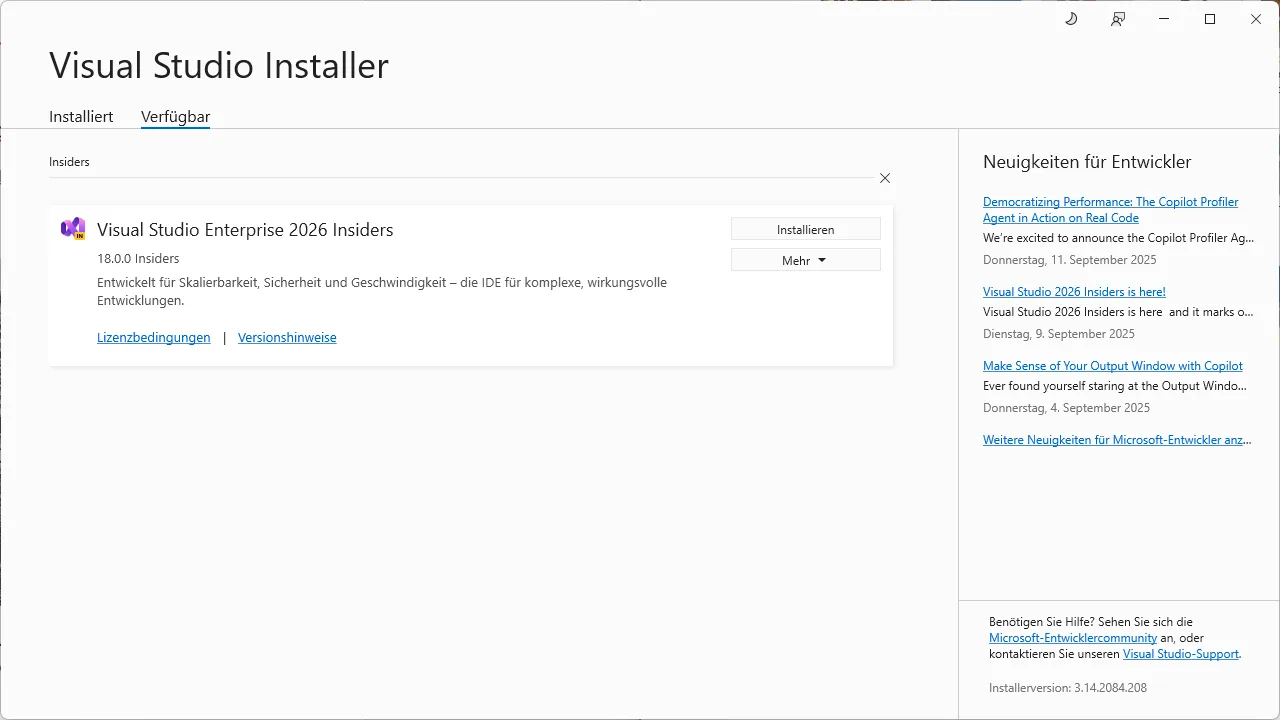
Task: Open 'Visual Studio 2026 Insiders is here!' news
Action: pyautogui.click(x=1074, y=292)
